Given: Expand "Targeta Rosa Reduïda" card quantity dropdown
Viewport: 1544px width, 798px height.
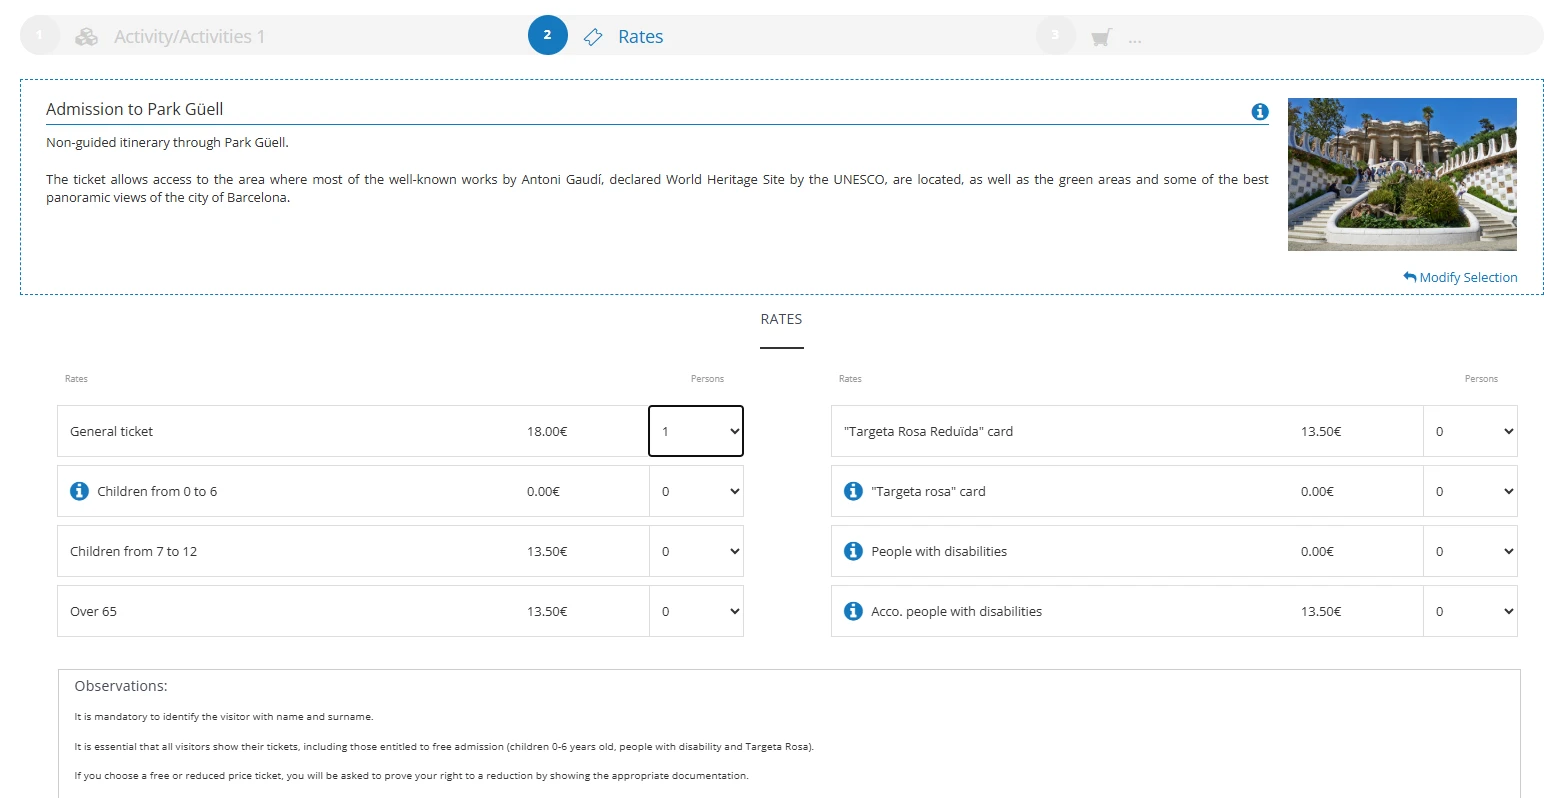Looking at the screenshot, I should (x=1470, y=431).
